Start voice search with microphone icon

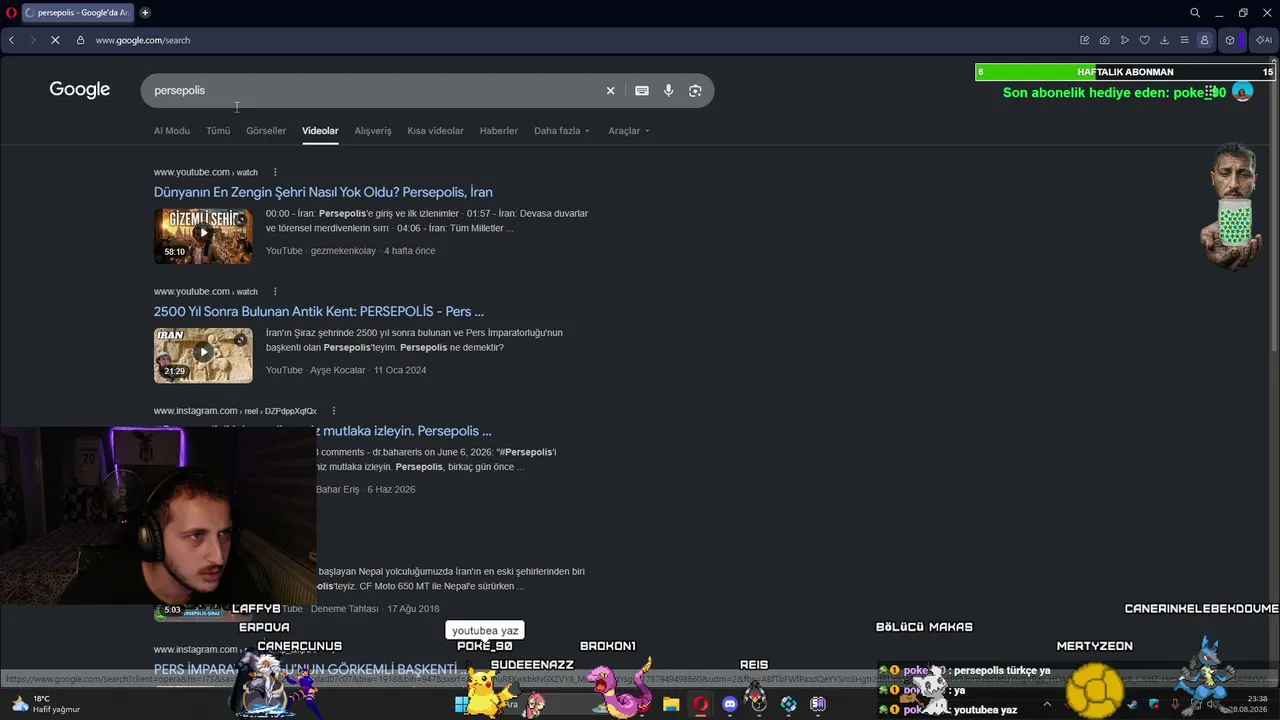(669, 91)
